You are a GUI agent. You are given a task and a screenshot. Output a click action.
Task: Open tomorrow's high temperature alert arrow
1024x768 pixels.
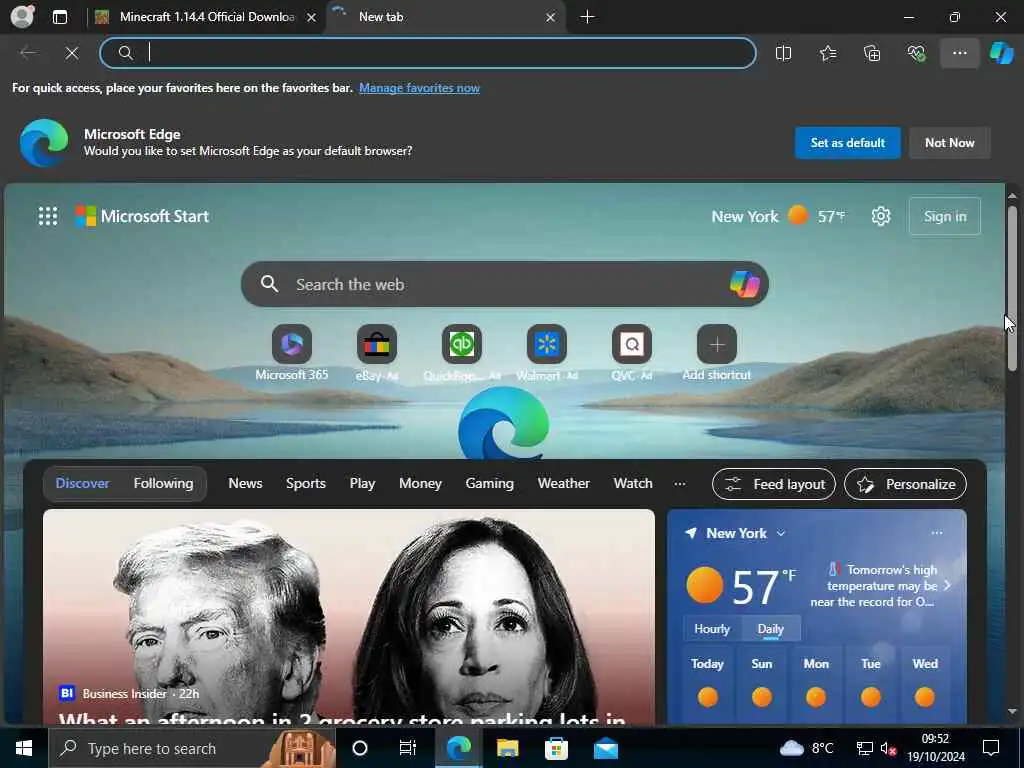(x=947, y=585)
